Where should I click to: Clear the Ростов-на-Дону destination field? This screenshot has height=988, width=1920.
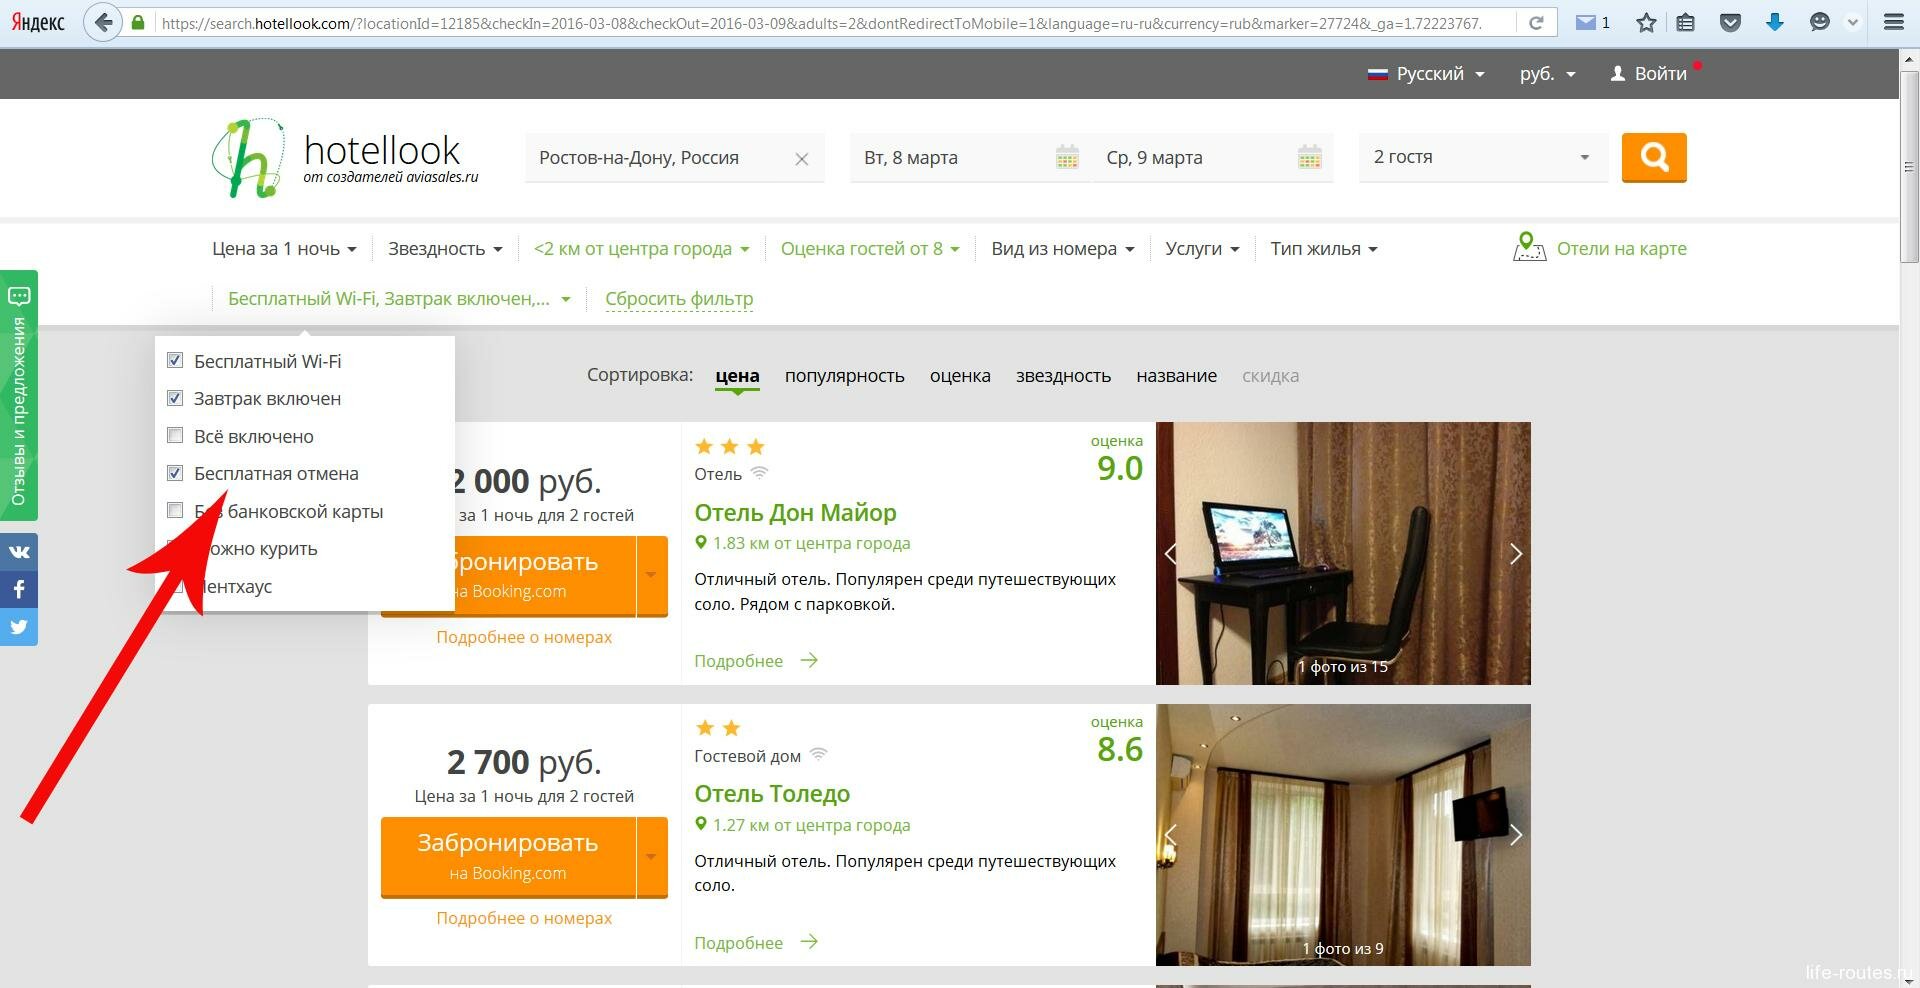(x=802, y=158)
